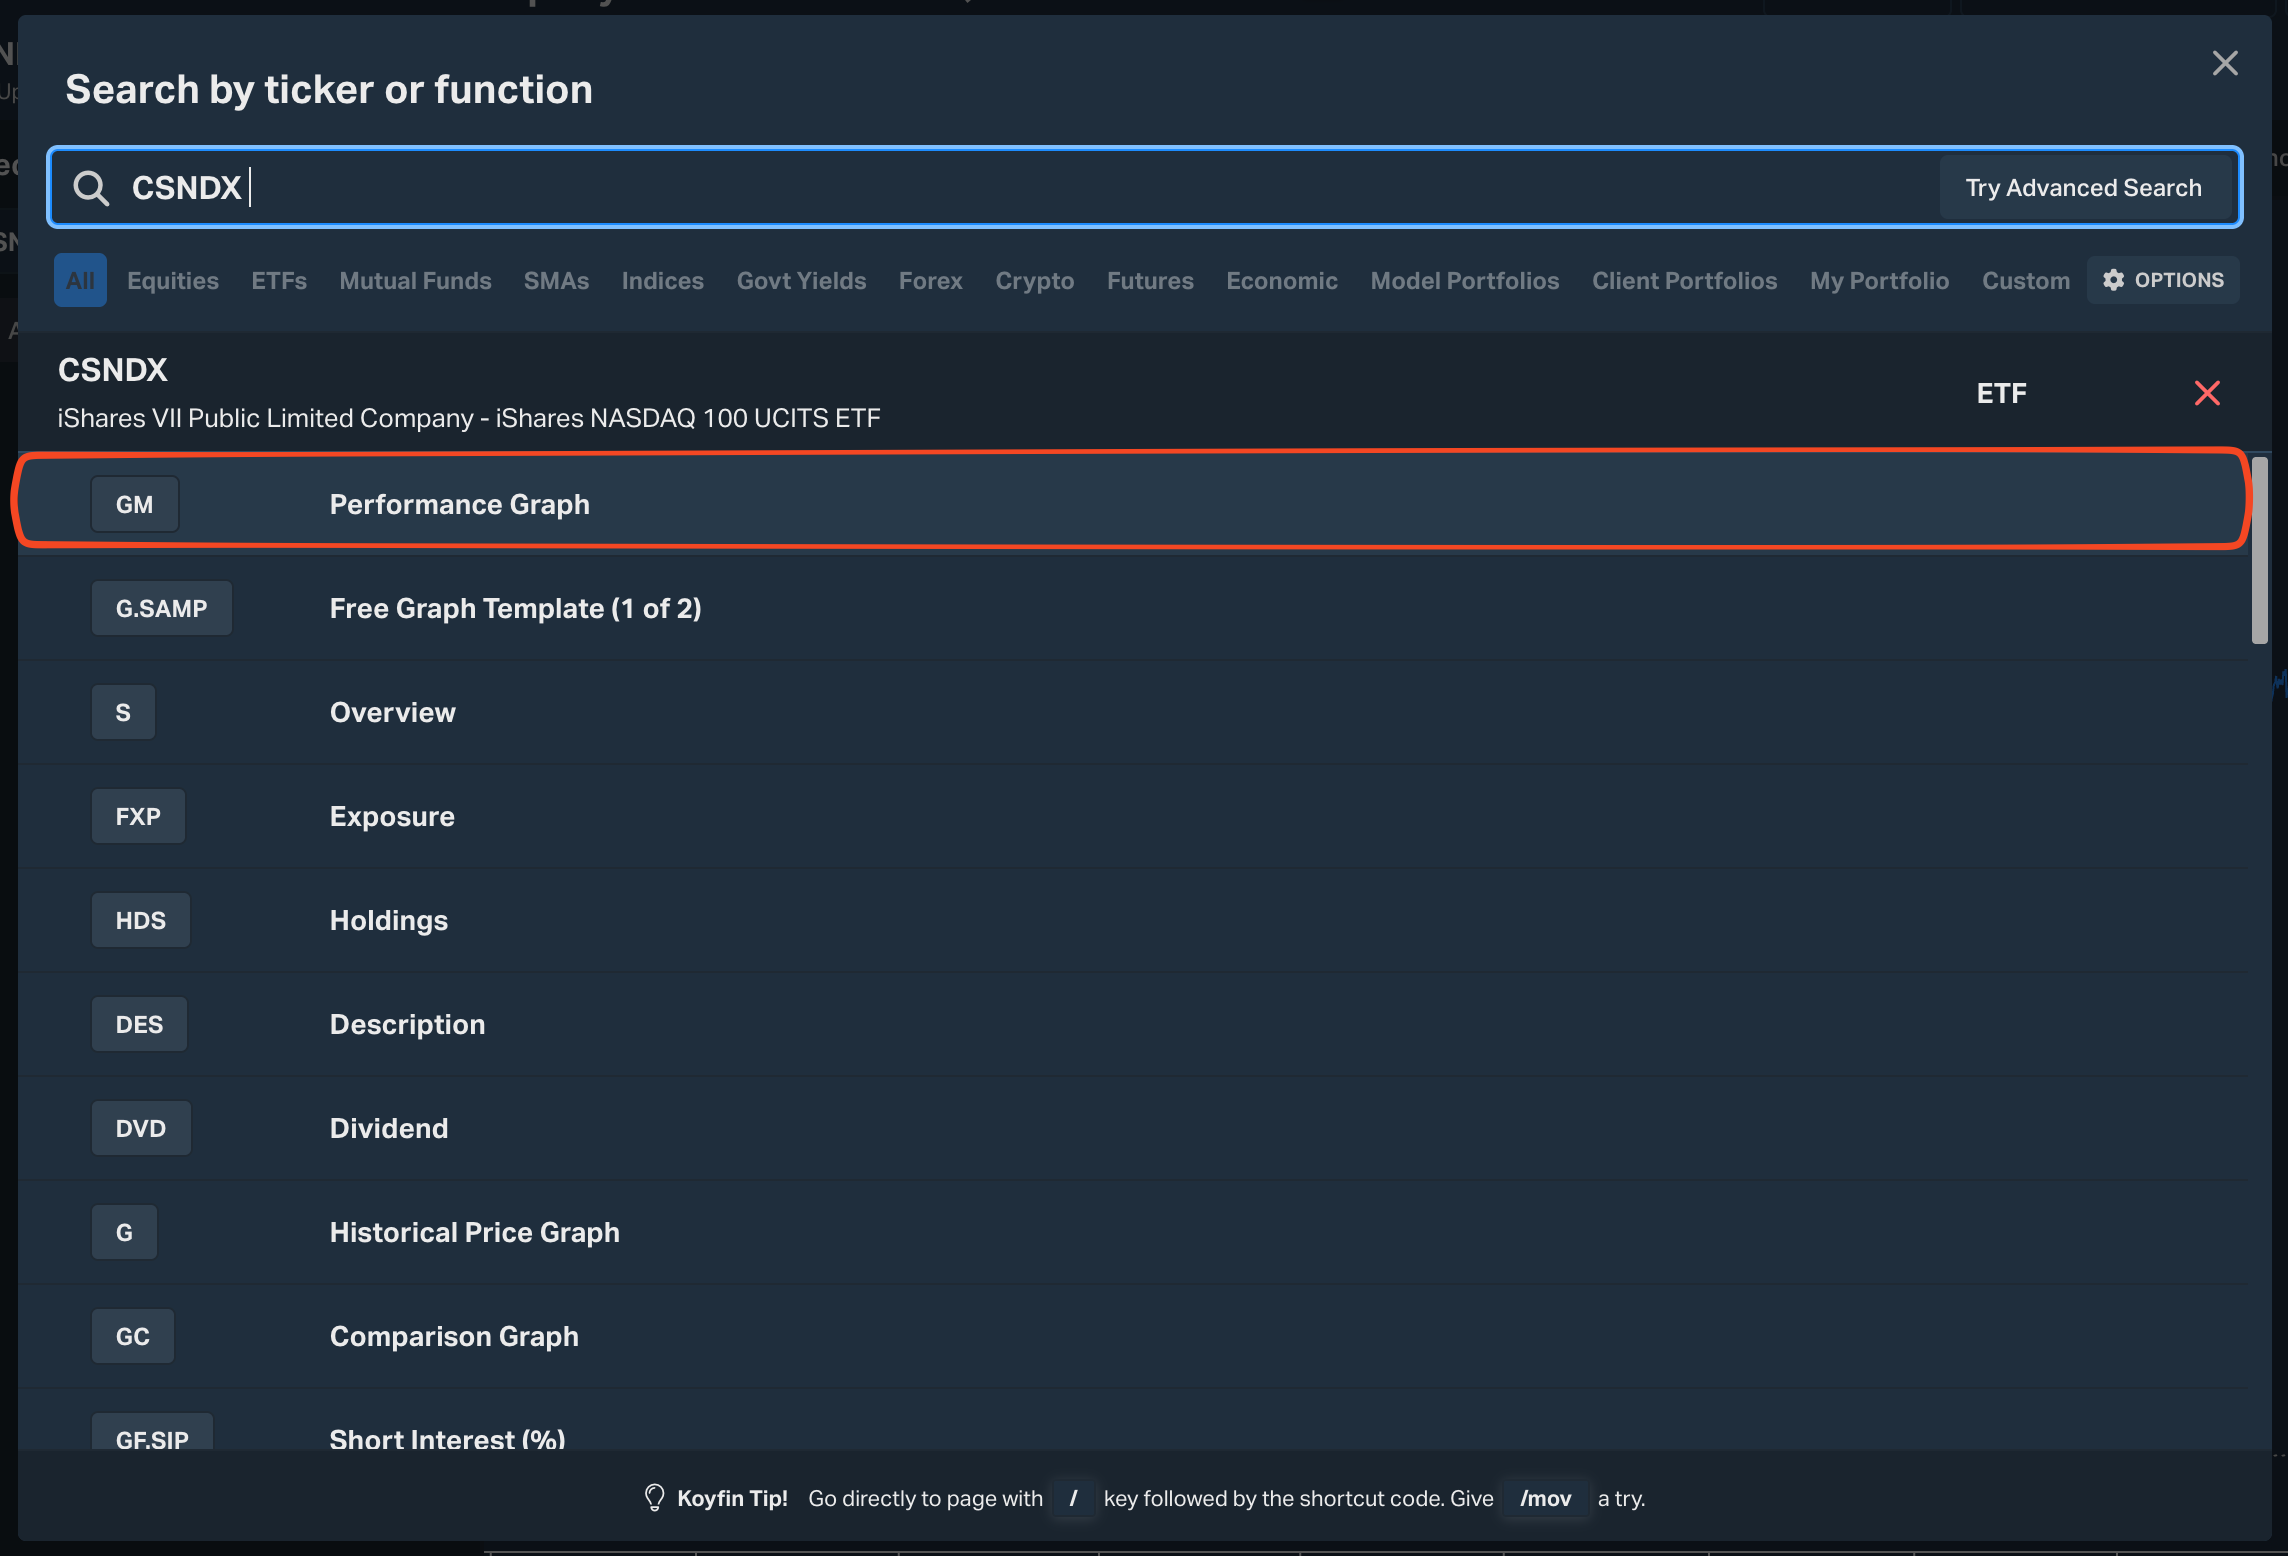Open the Options gear settings
2288x1556 pixels.
(2163, 280)
